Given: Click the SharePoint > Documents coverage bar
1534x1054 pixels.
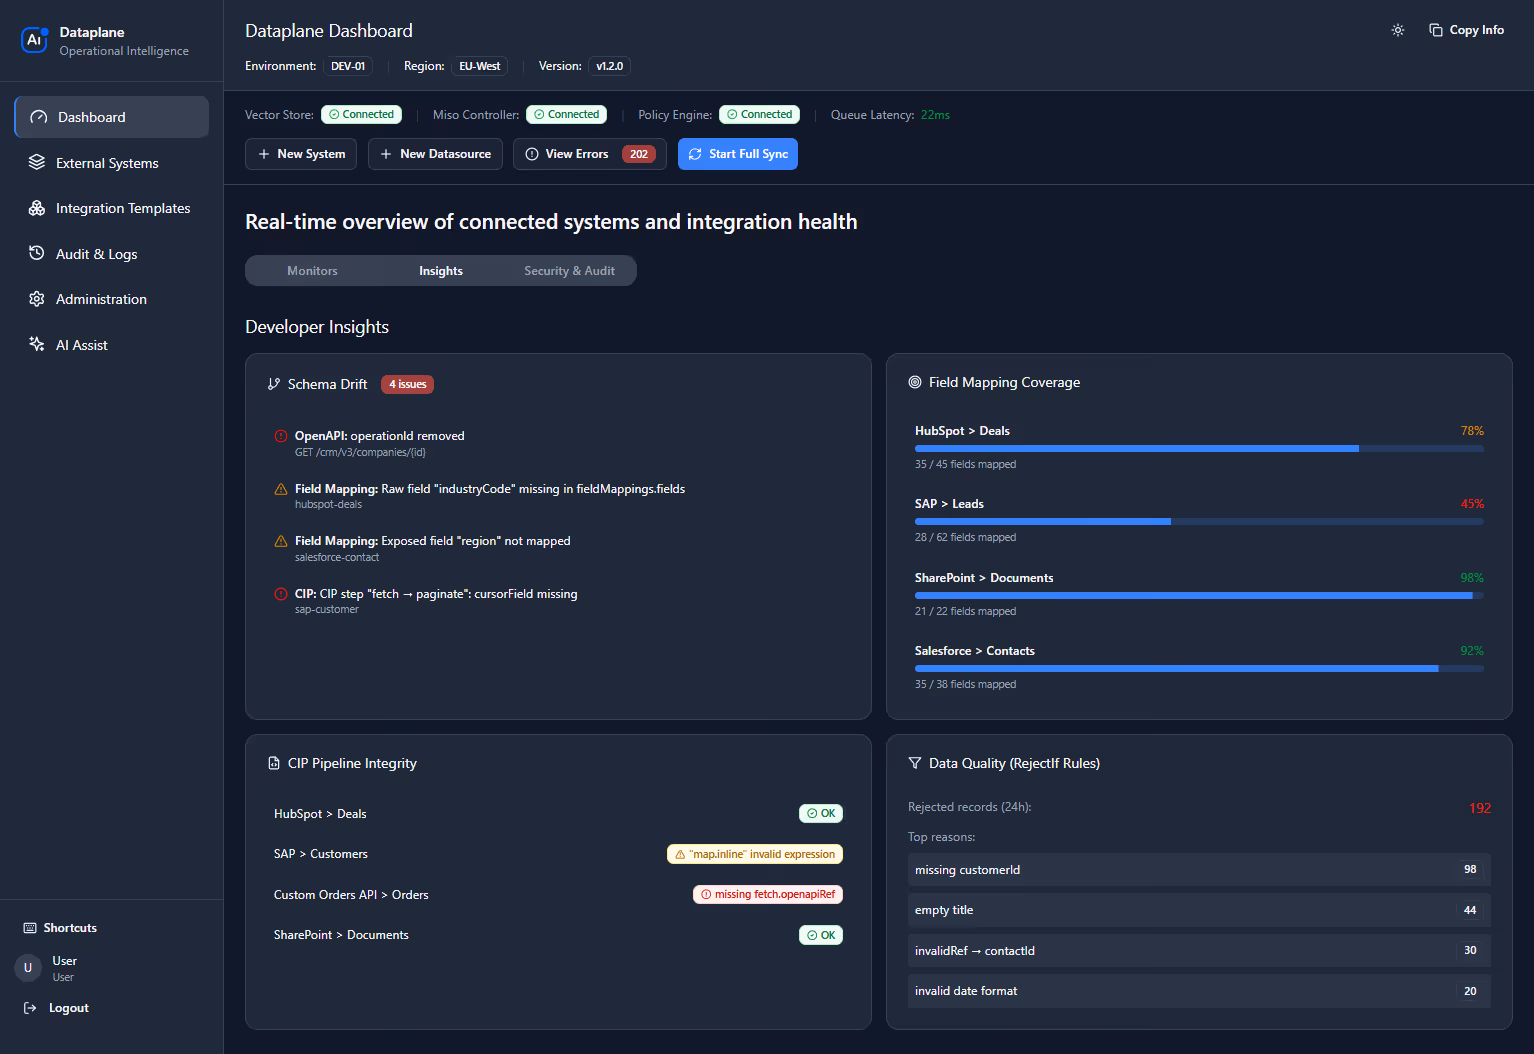Looking at the screenshot, I should coord(1199,596).
